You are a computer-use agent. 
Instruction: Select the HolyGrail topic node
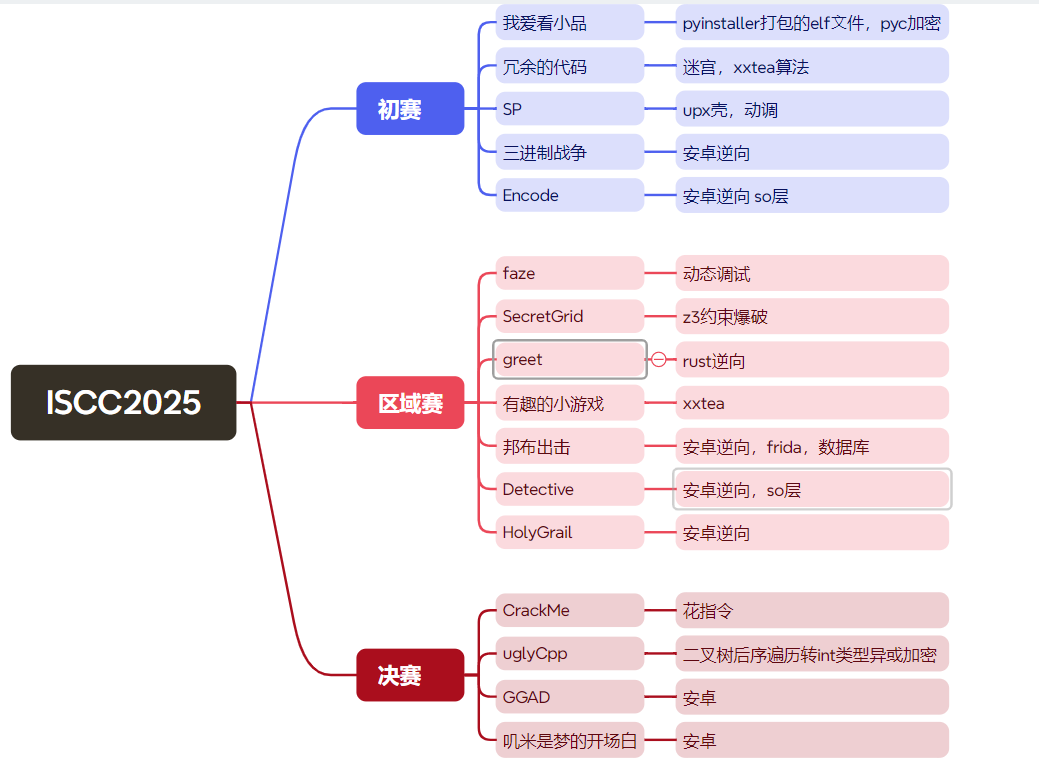[568, 532]
